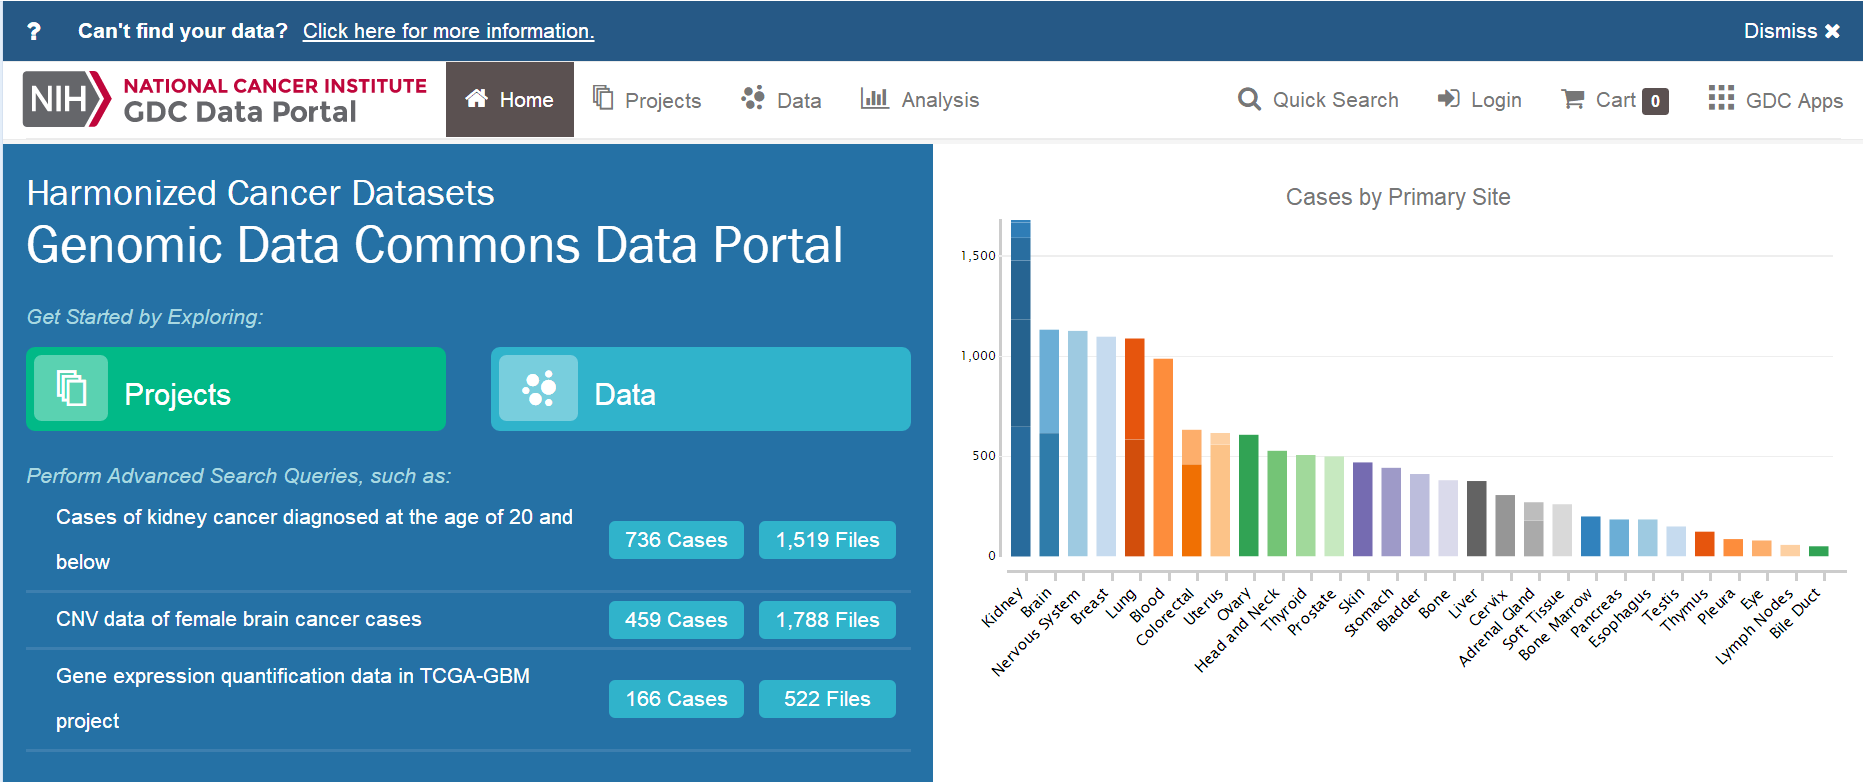Select the Brain bar in chart
The width and height of the screenshot is (1863, 782).
[x=1049, y=443]
